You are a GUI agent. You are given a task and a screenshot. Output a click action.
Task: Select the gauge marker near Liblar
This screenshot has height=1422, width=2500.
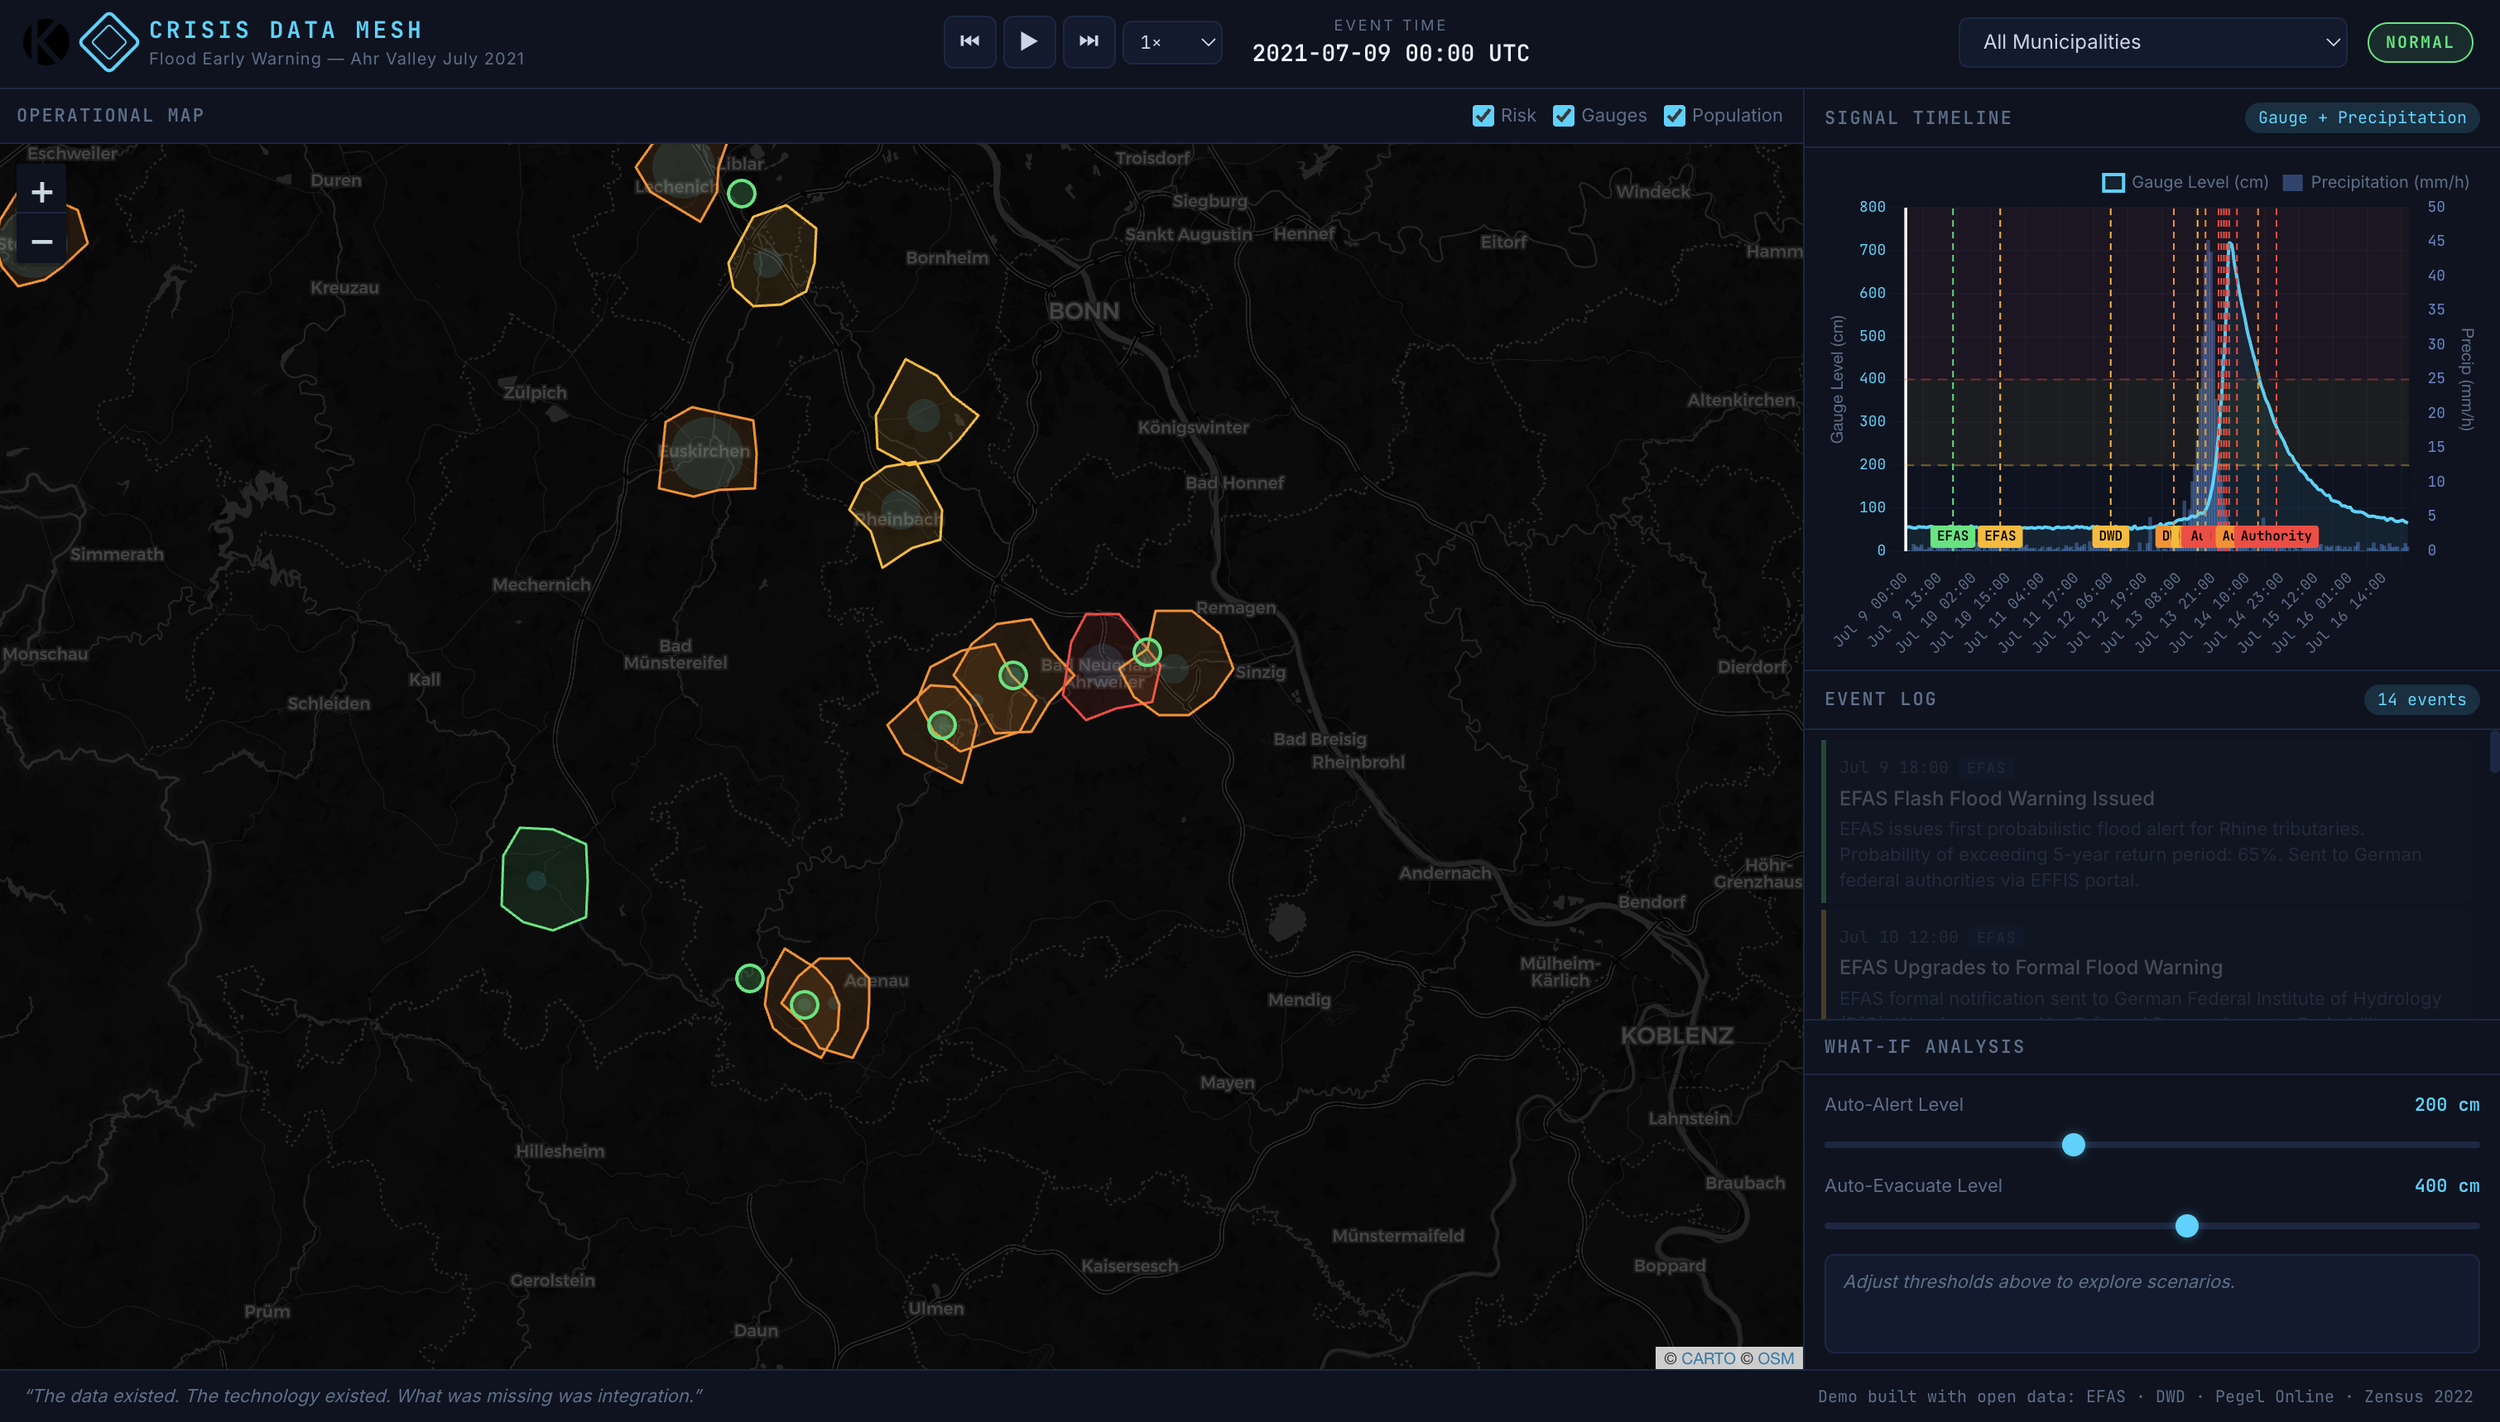(741, 193)
